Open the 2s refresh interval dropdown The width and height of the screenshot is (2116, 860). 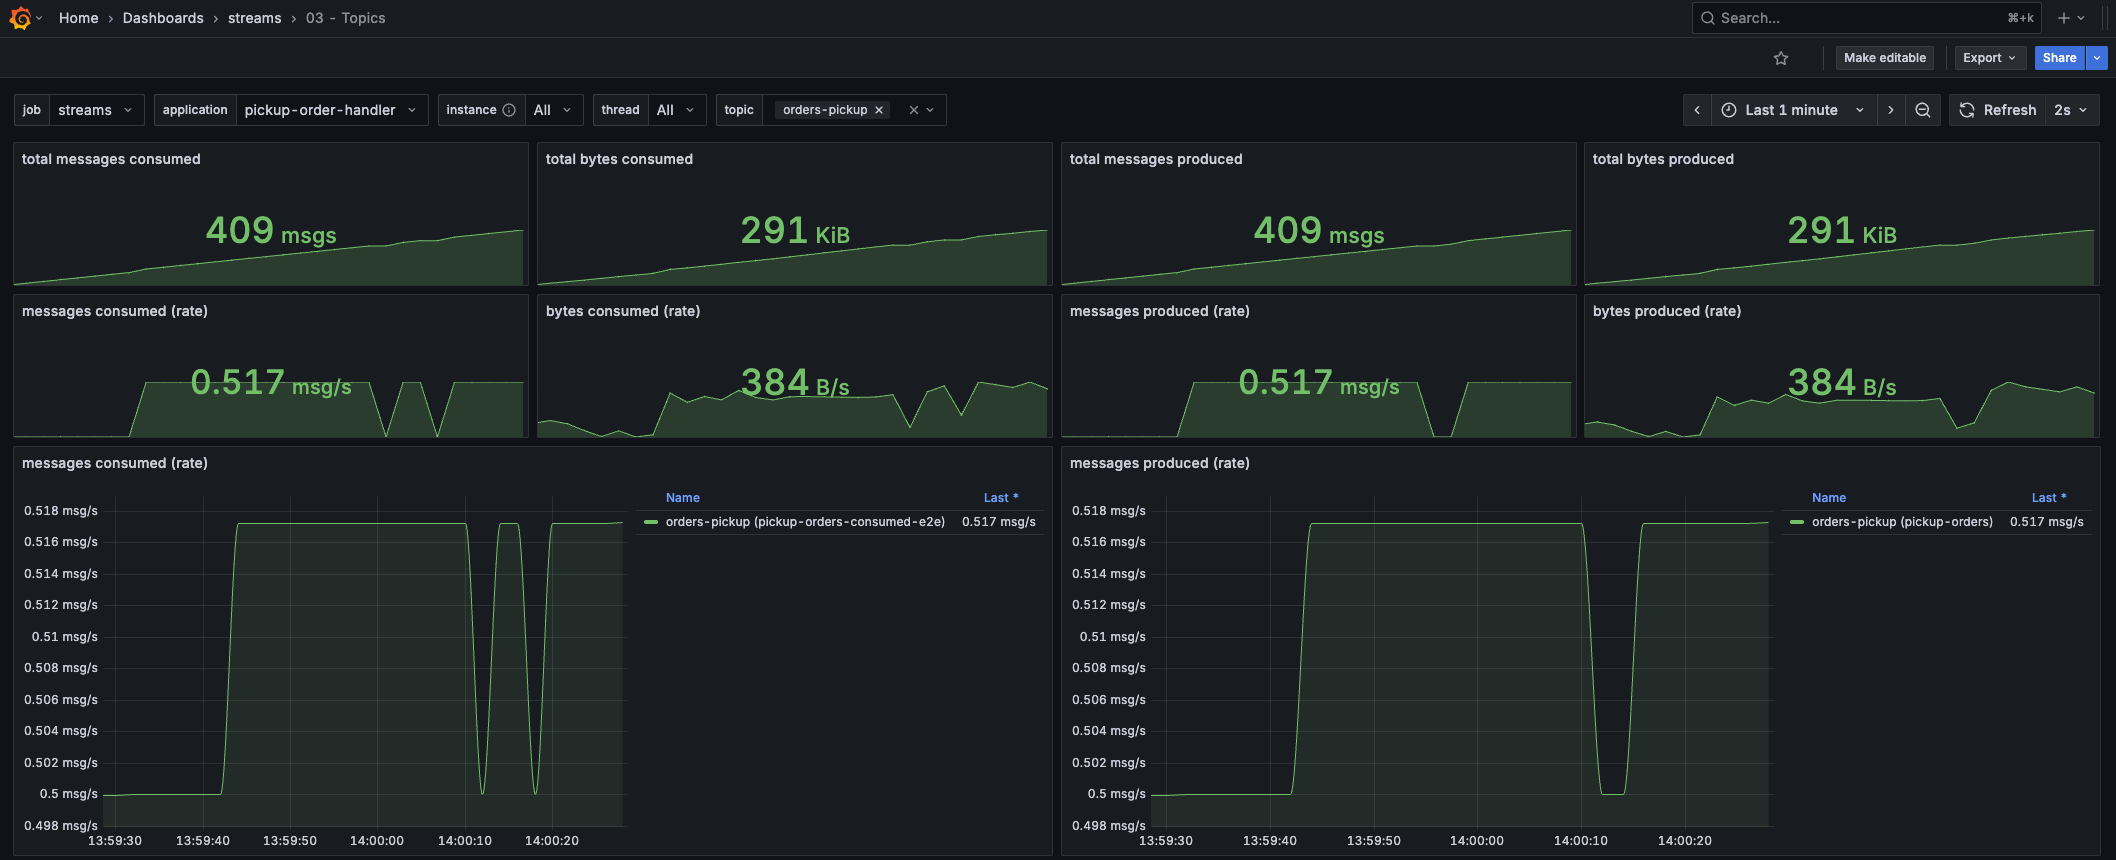(2071, 110)
